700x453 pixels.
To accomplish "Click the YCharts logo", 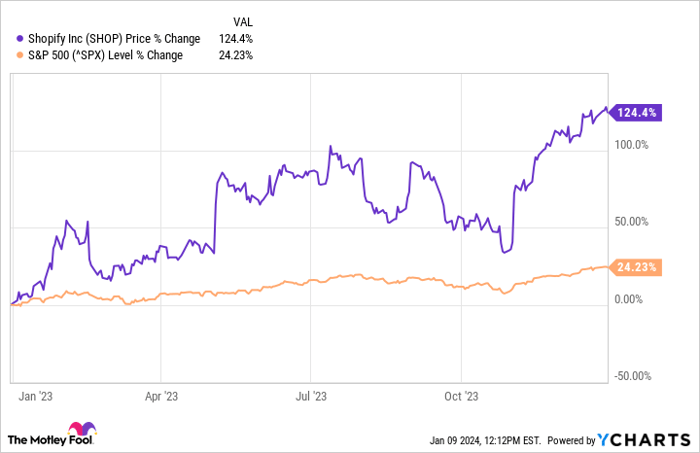I will [644, 440].
